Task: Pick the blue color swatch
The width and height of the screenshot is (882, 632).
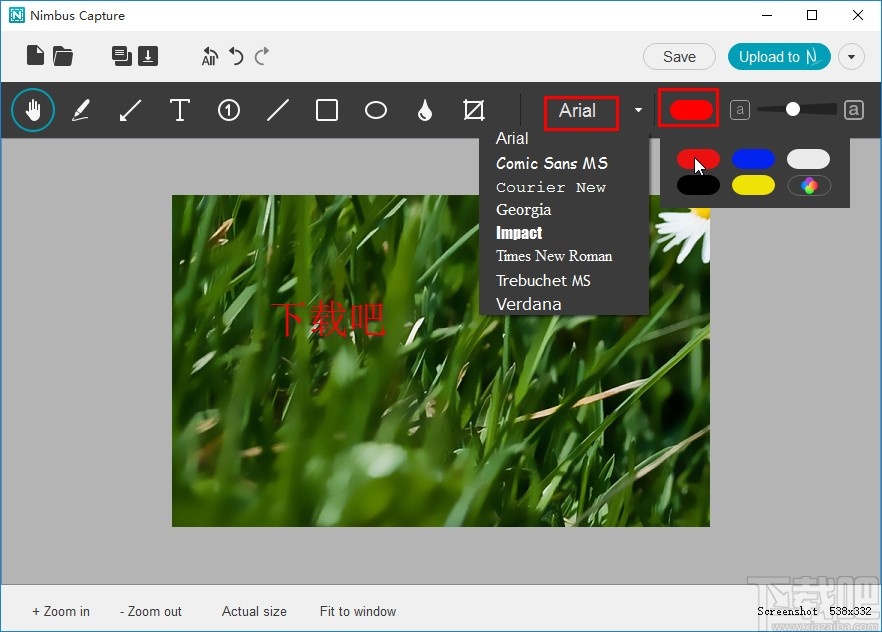Action: [753, 159]
